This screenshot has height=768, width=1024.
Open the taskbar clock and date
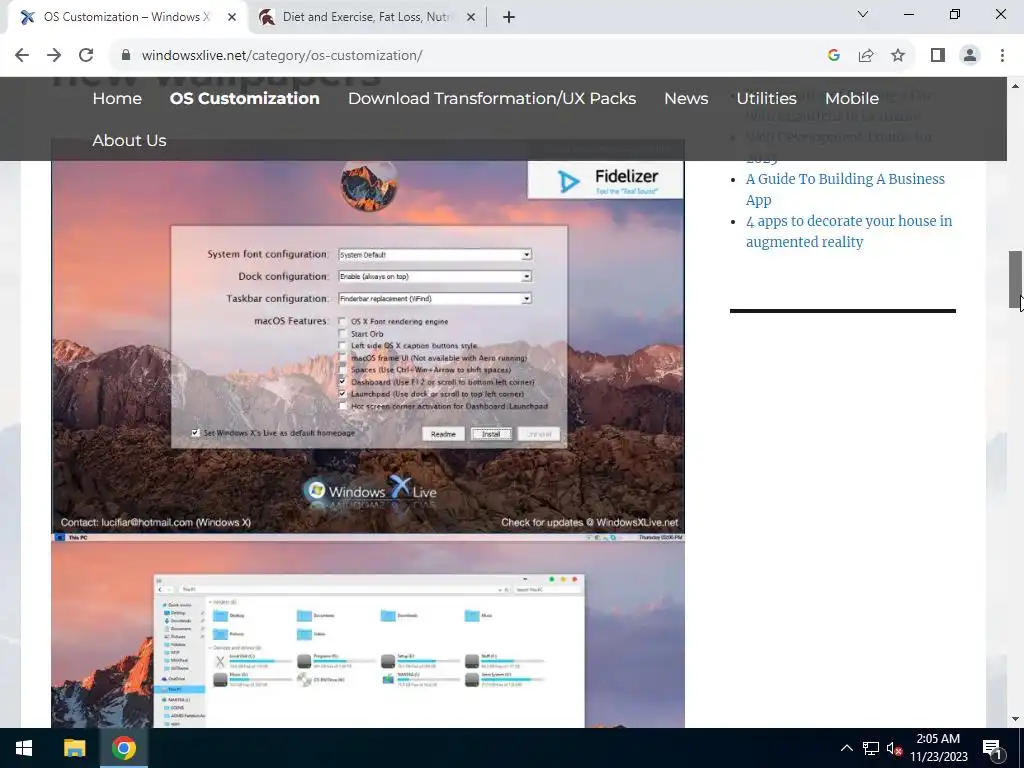[x=938, y=748]
